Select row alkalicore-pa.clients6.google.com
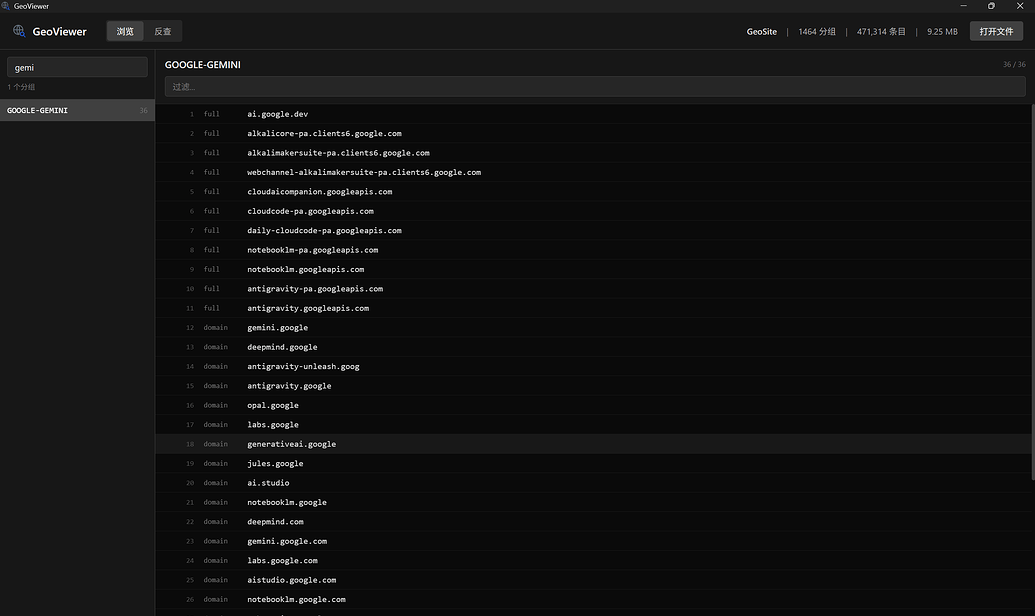Screen dimensions: 1035x616 click(593, 133)
